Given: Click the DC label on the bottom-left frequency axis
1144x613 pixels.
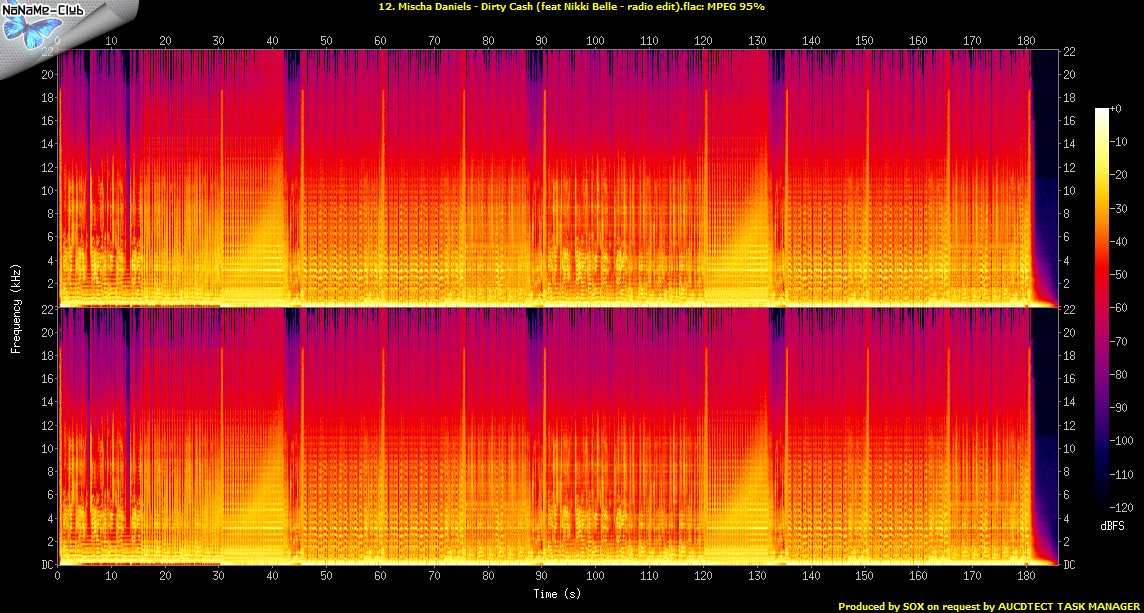Looking at the screenshot, I should pos(46,565).
